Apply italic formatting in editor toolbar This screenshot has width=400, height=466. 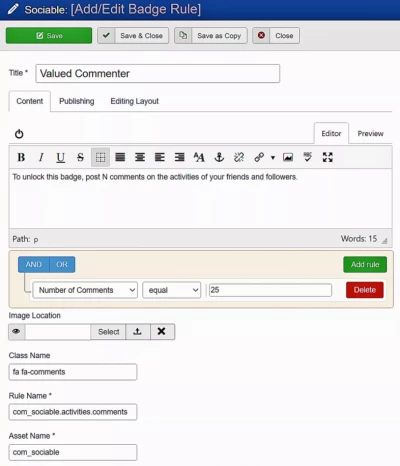tap(41, 157)
